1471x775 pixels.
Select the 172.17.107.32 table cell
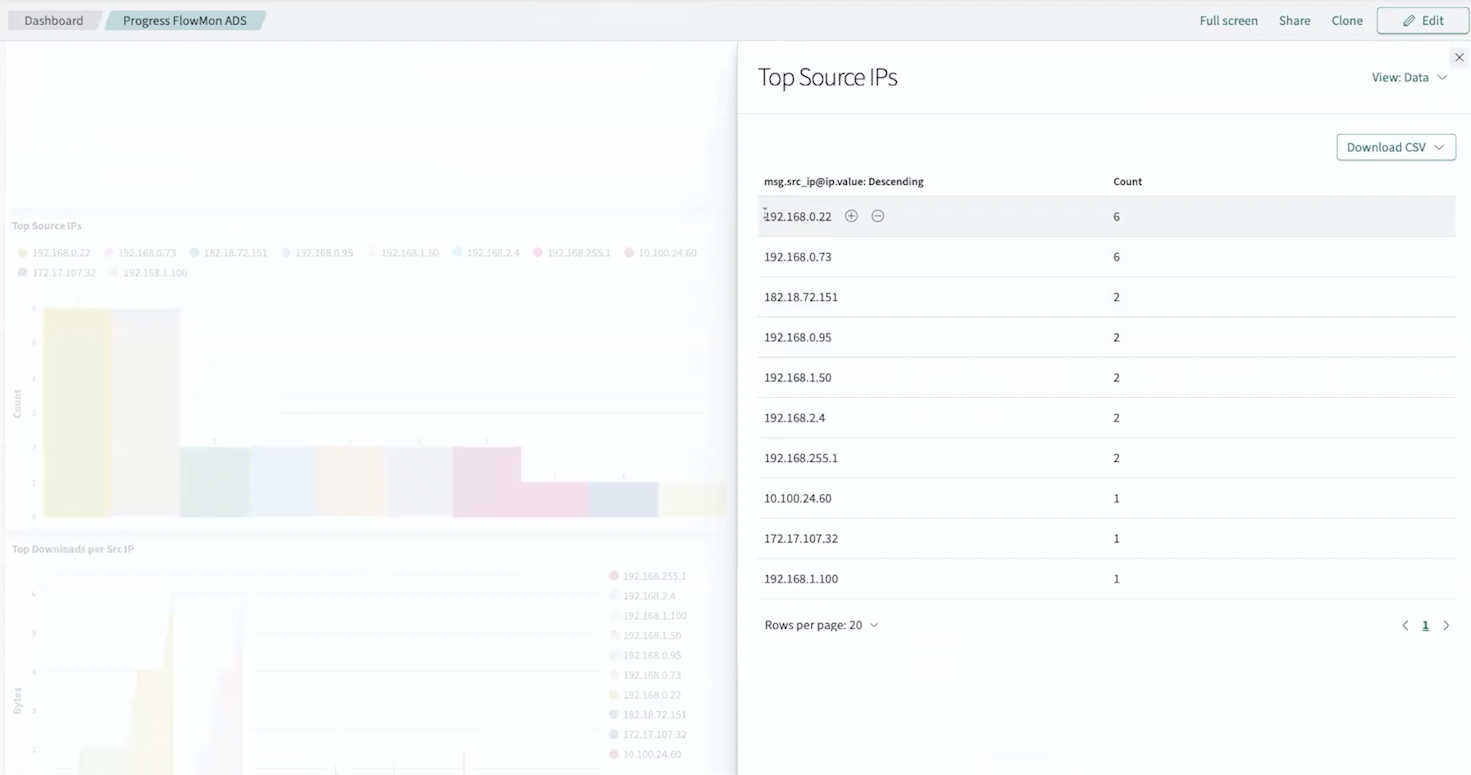(801, 538)
